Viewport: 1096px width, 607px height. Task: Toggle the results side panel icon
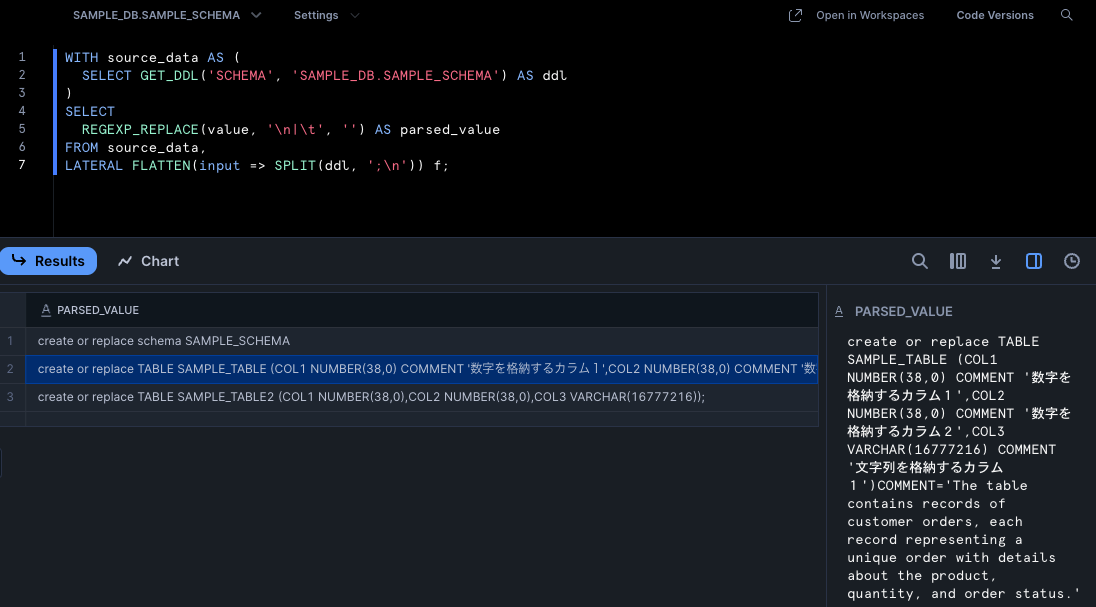1034,261
